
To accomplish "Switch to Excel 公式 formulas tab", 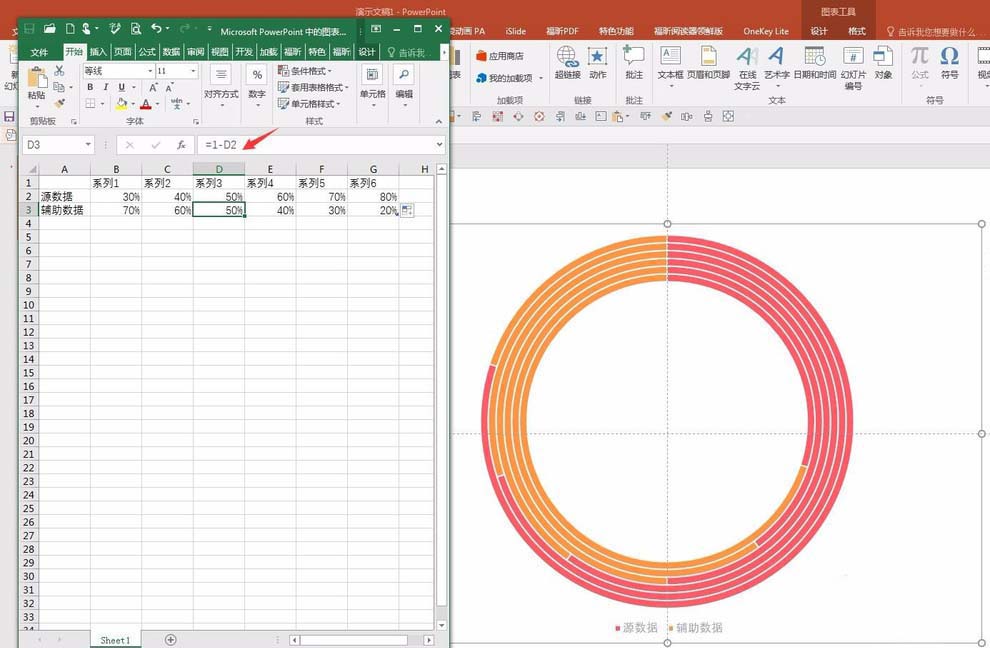I will point(147,52).
